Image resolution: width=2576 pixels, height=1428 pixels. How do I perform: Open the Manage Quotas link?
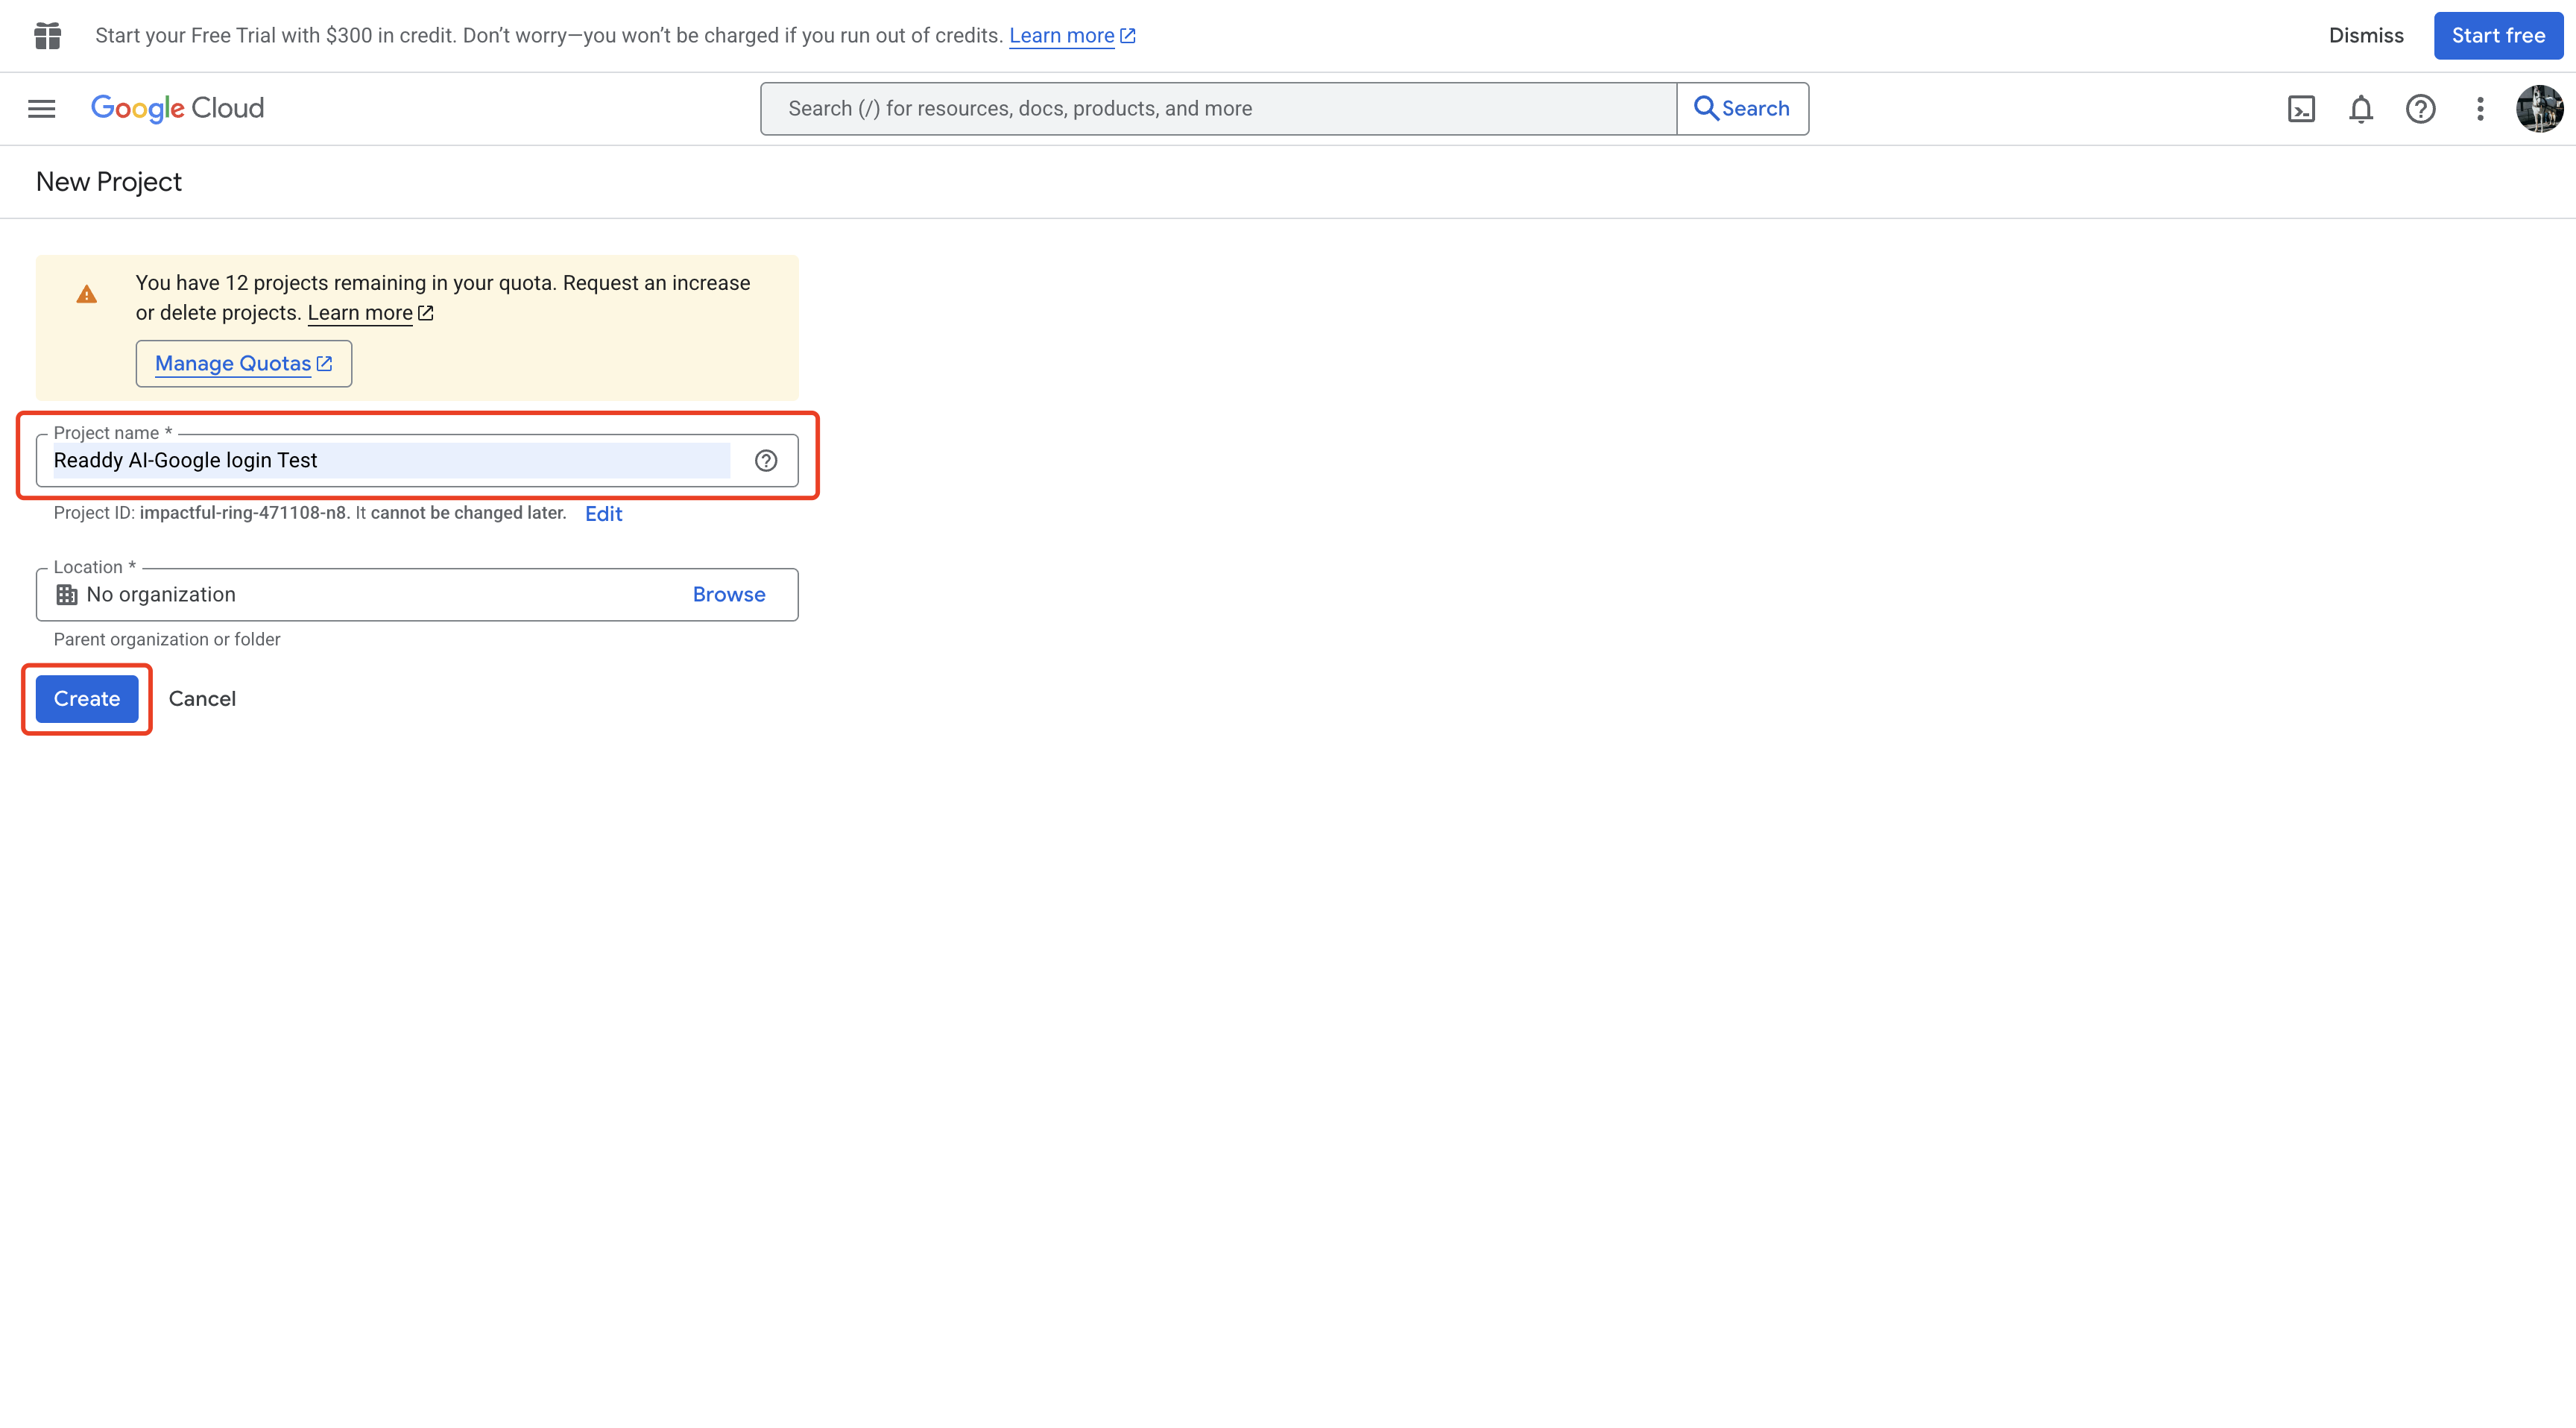coord(243,363)
